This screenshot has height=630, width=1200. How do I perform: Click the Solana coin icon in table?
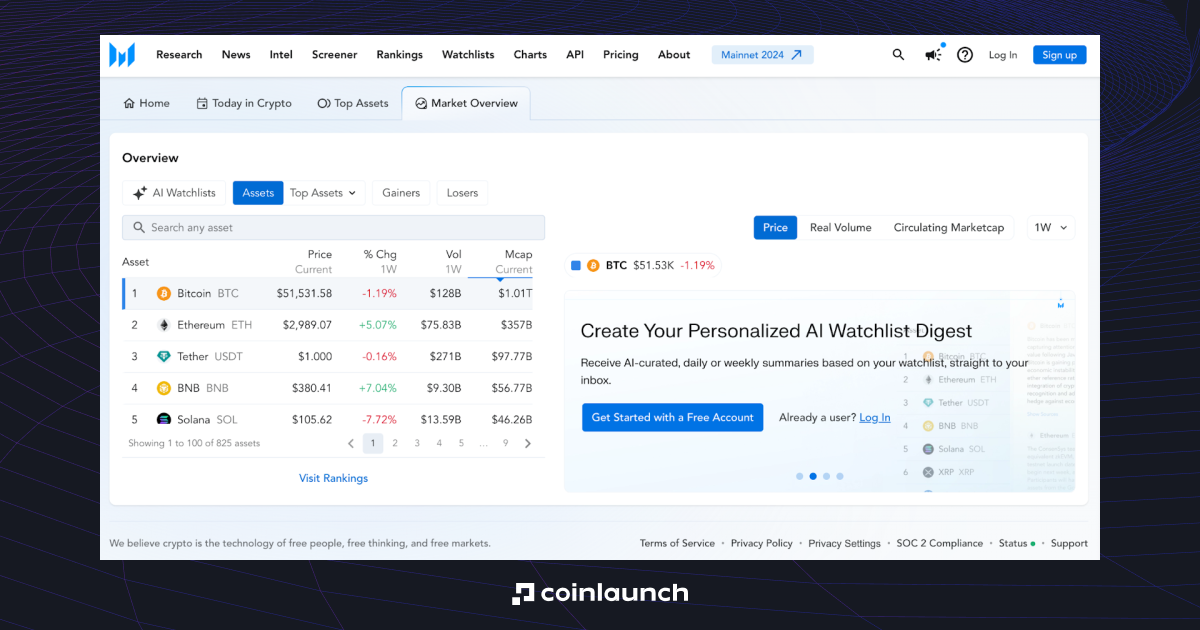(x=164, y=419)
